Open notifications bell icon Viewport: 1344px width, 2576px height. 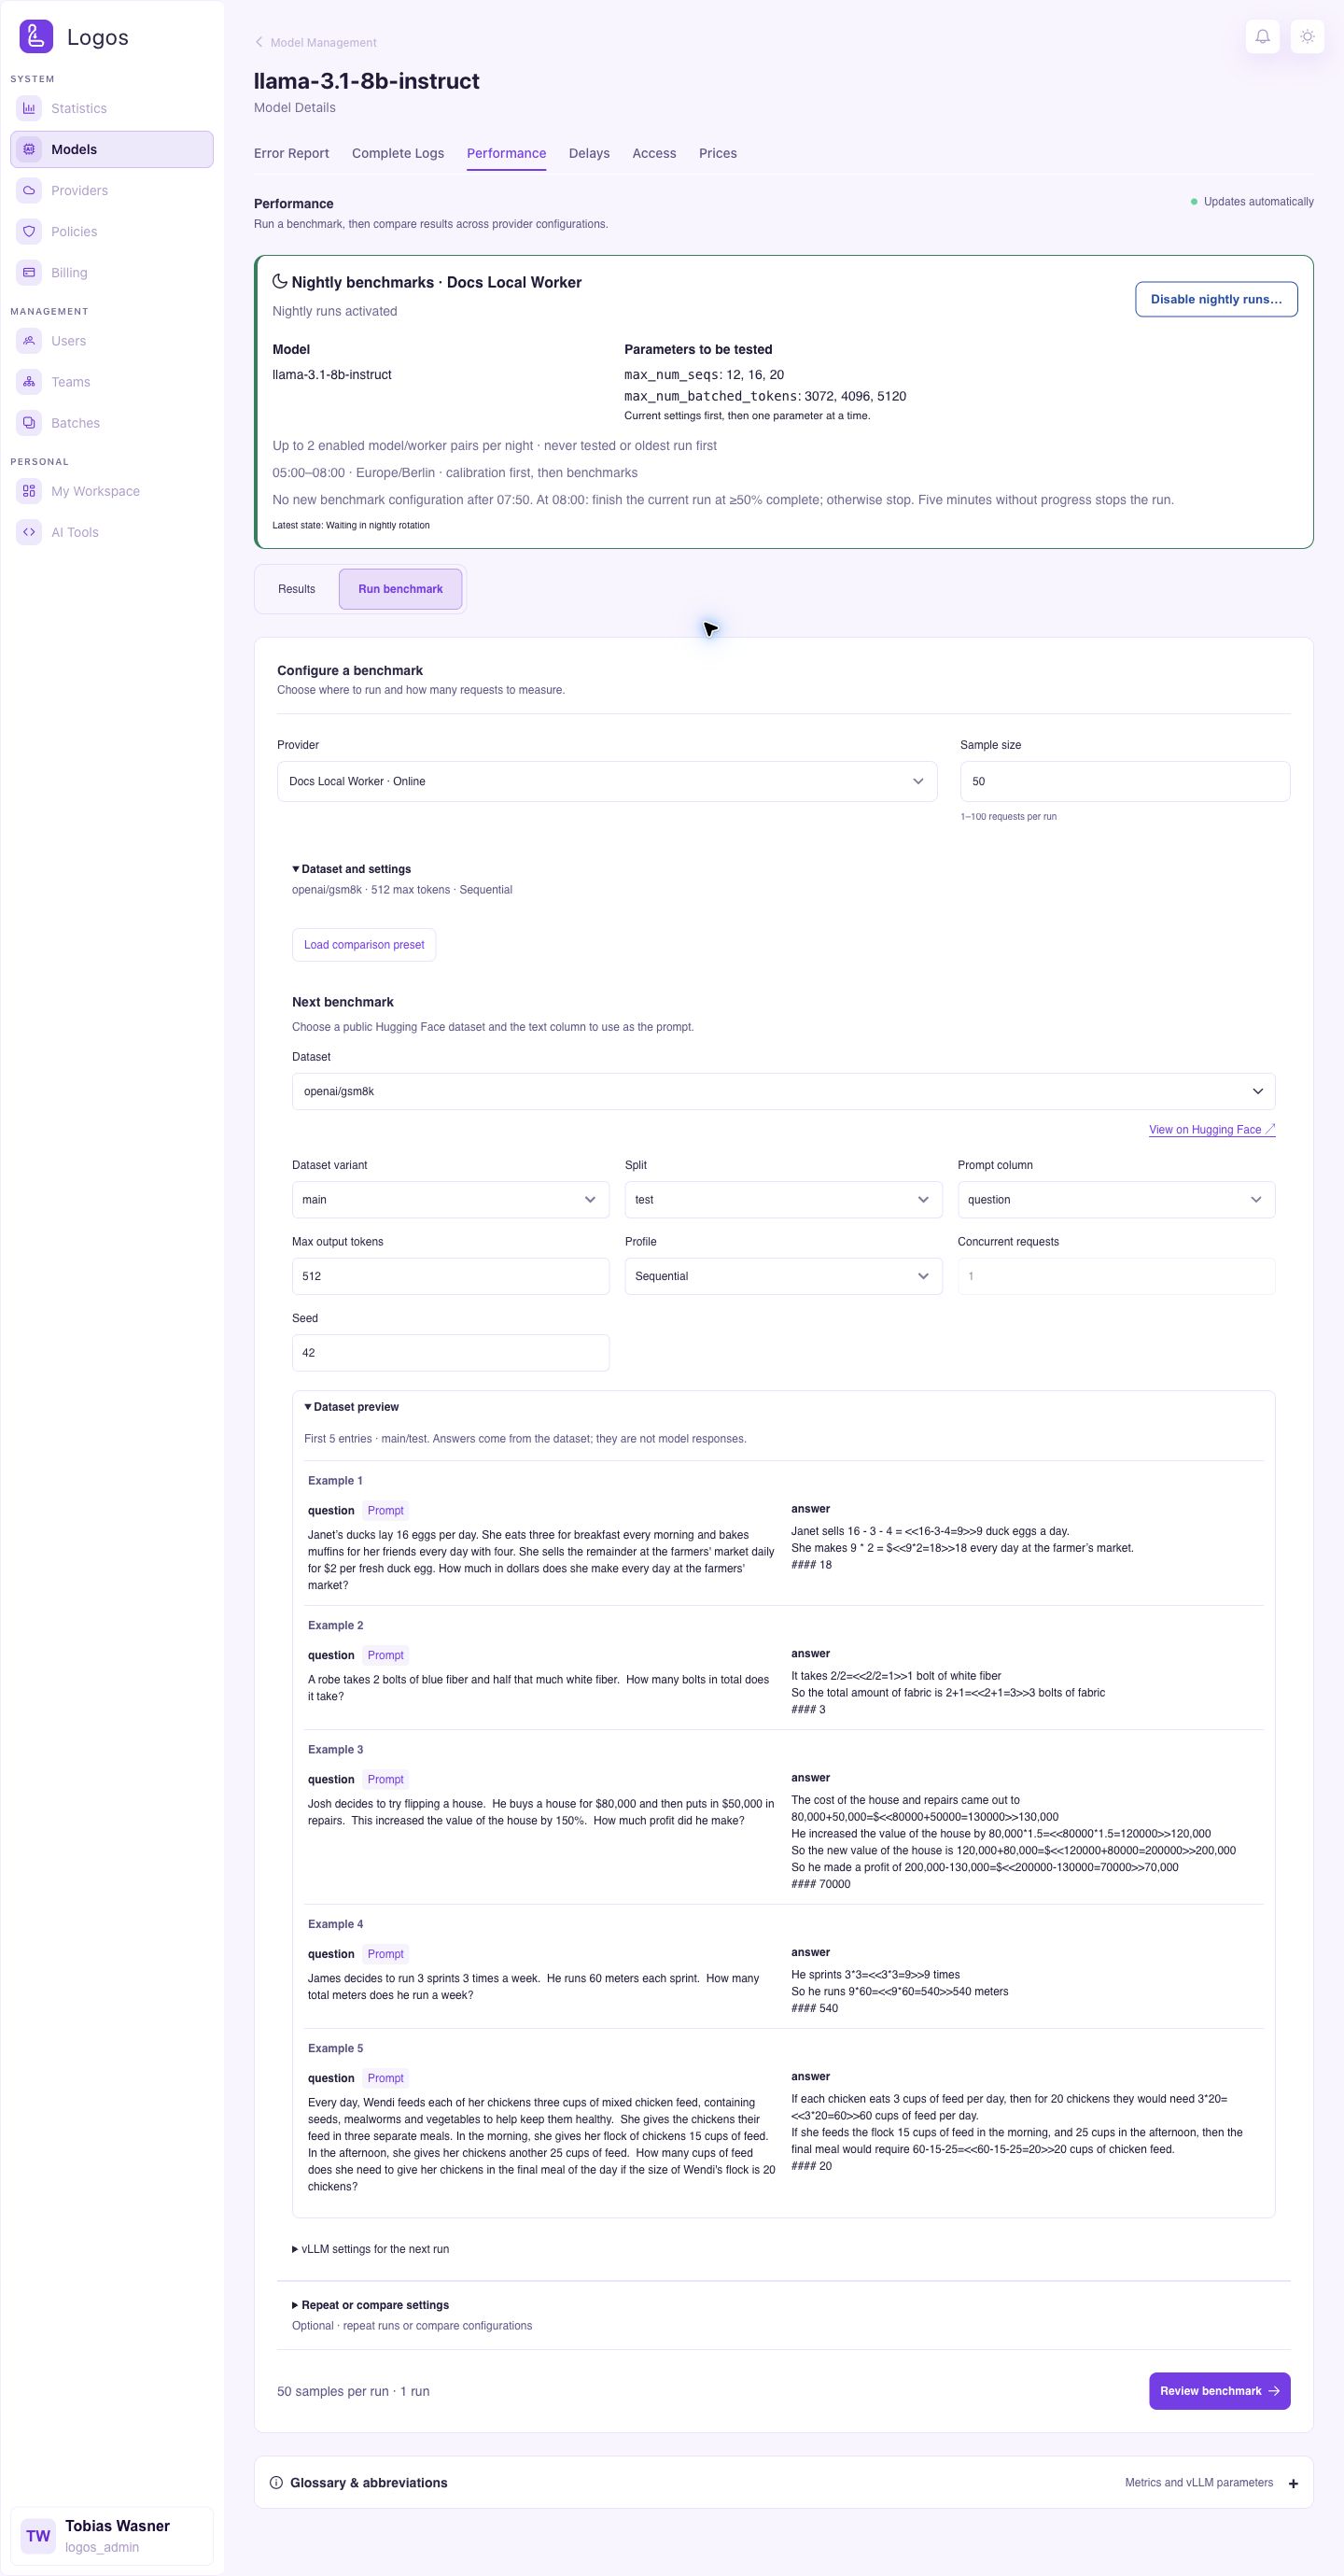click(1263, 37)
